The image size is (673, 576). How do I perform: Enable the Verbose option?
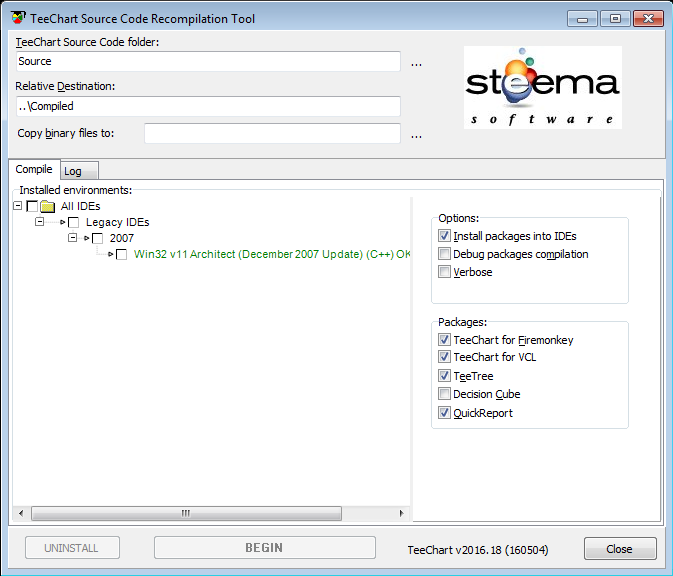point(444,272)
